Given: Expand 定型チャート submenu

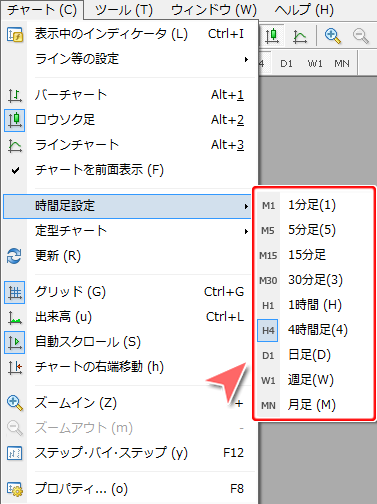Looking at the screenshot, I should pos(127,231).
